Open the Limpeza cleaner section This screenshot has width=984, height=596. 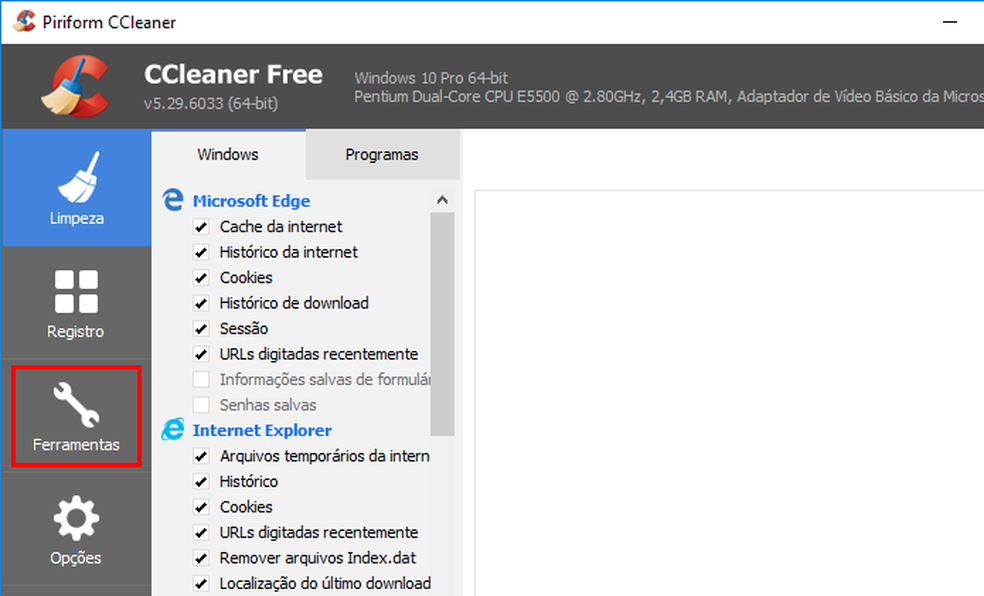(x=77, y=188)
